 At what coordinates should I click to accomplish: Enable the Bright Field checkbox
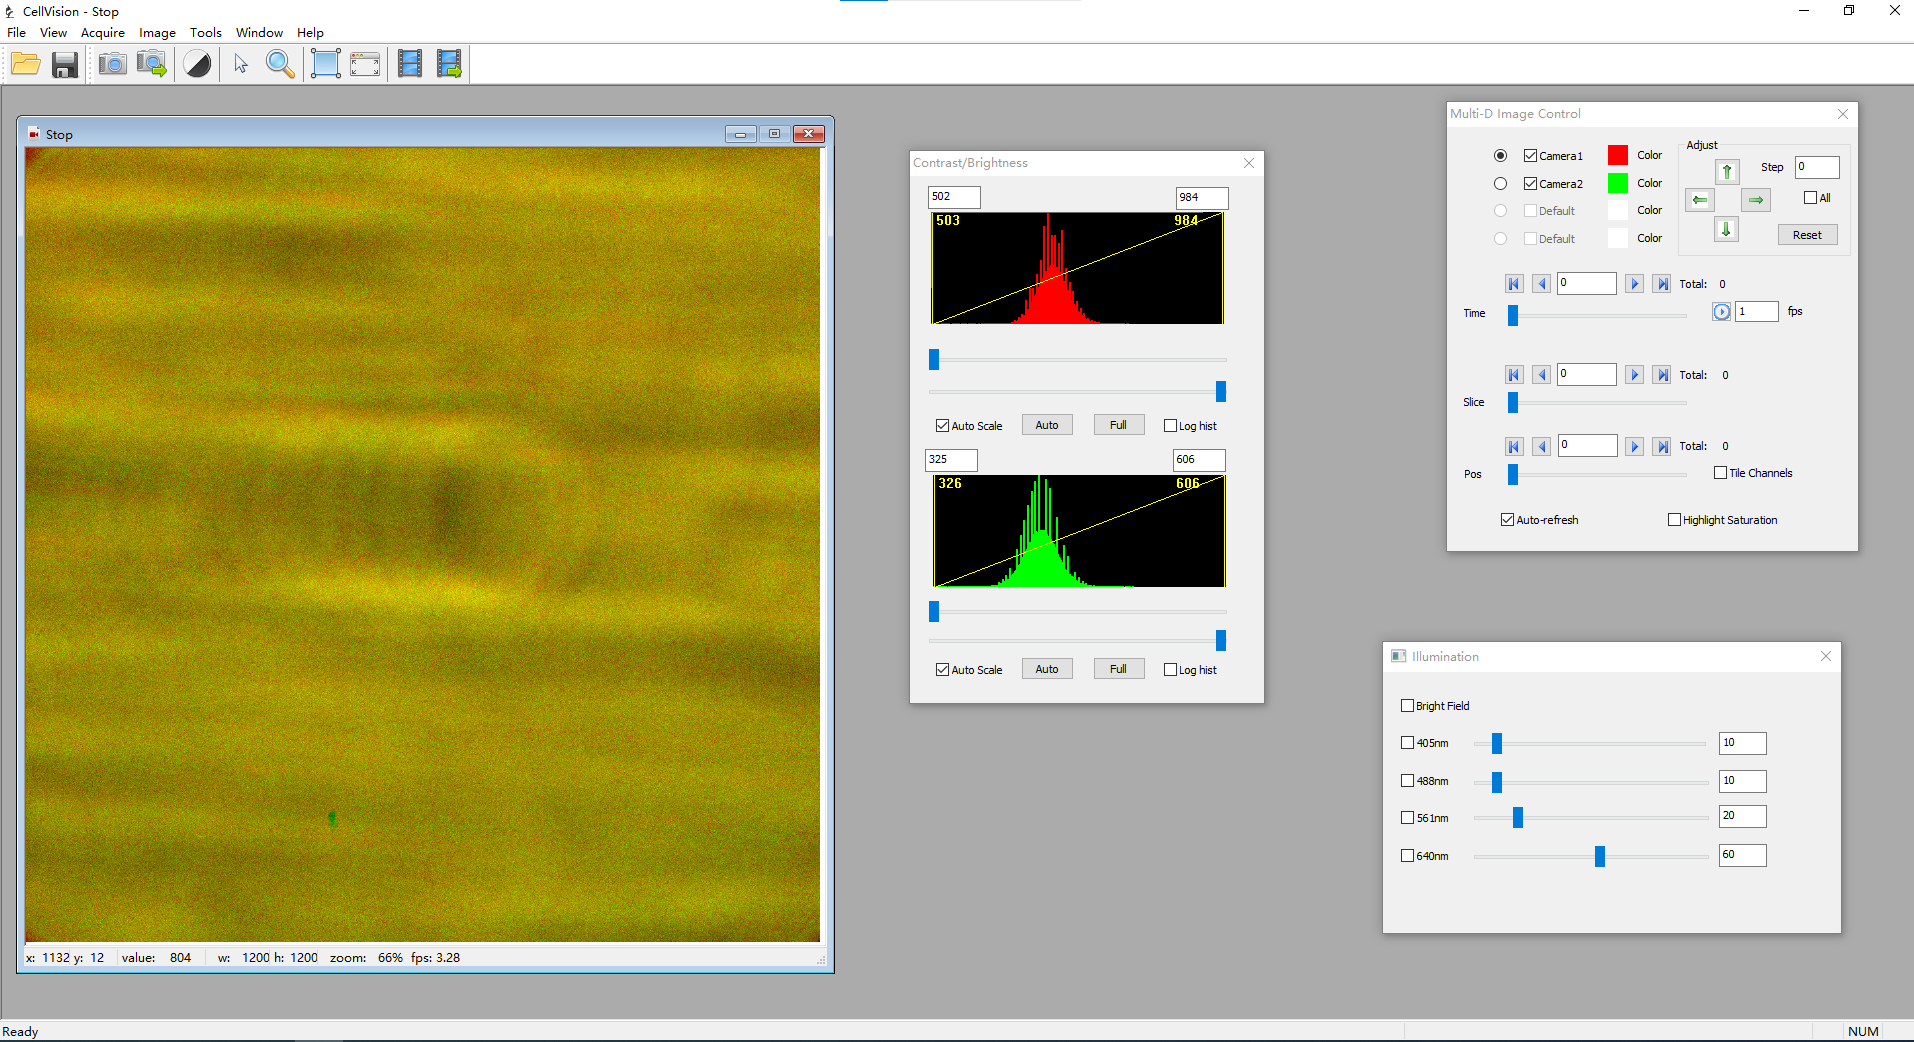coord(1407,706)
